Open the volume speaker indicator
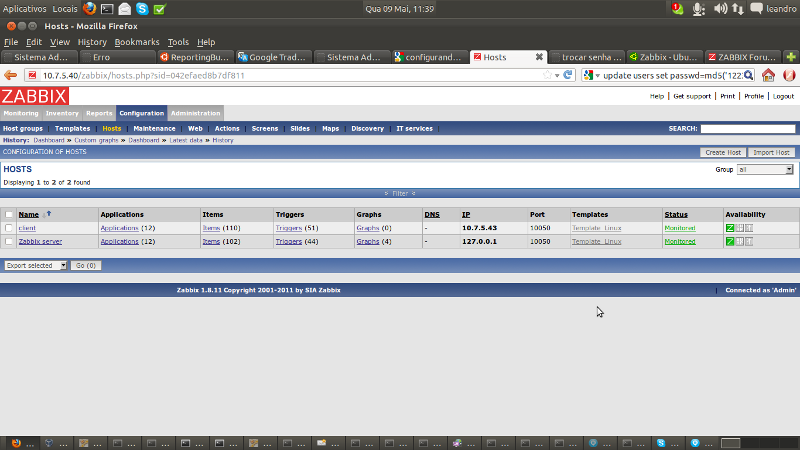 pos(720,9)
